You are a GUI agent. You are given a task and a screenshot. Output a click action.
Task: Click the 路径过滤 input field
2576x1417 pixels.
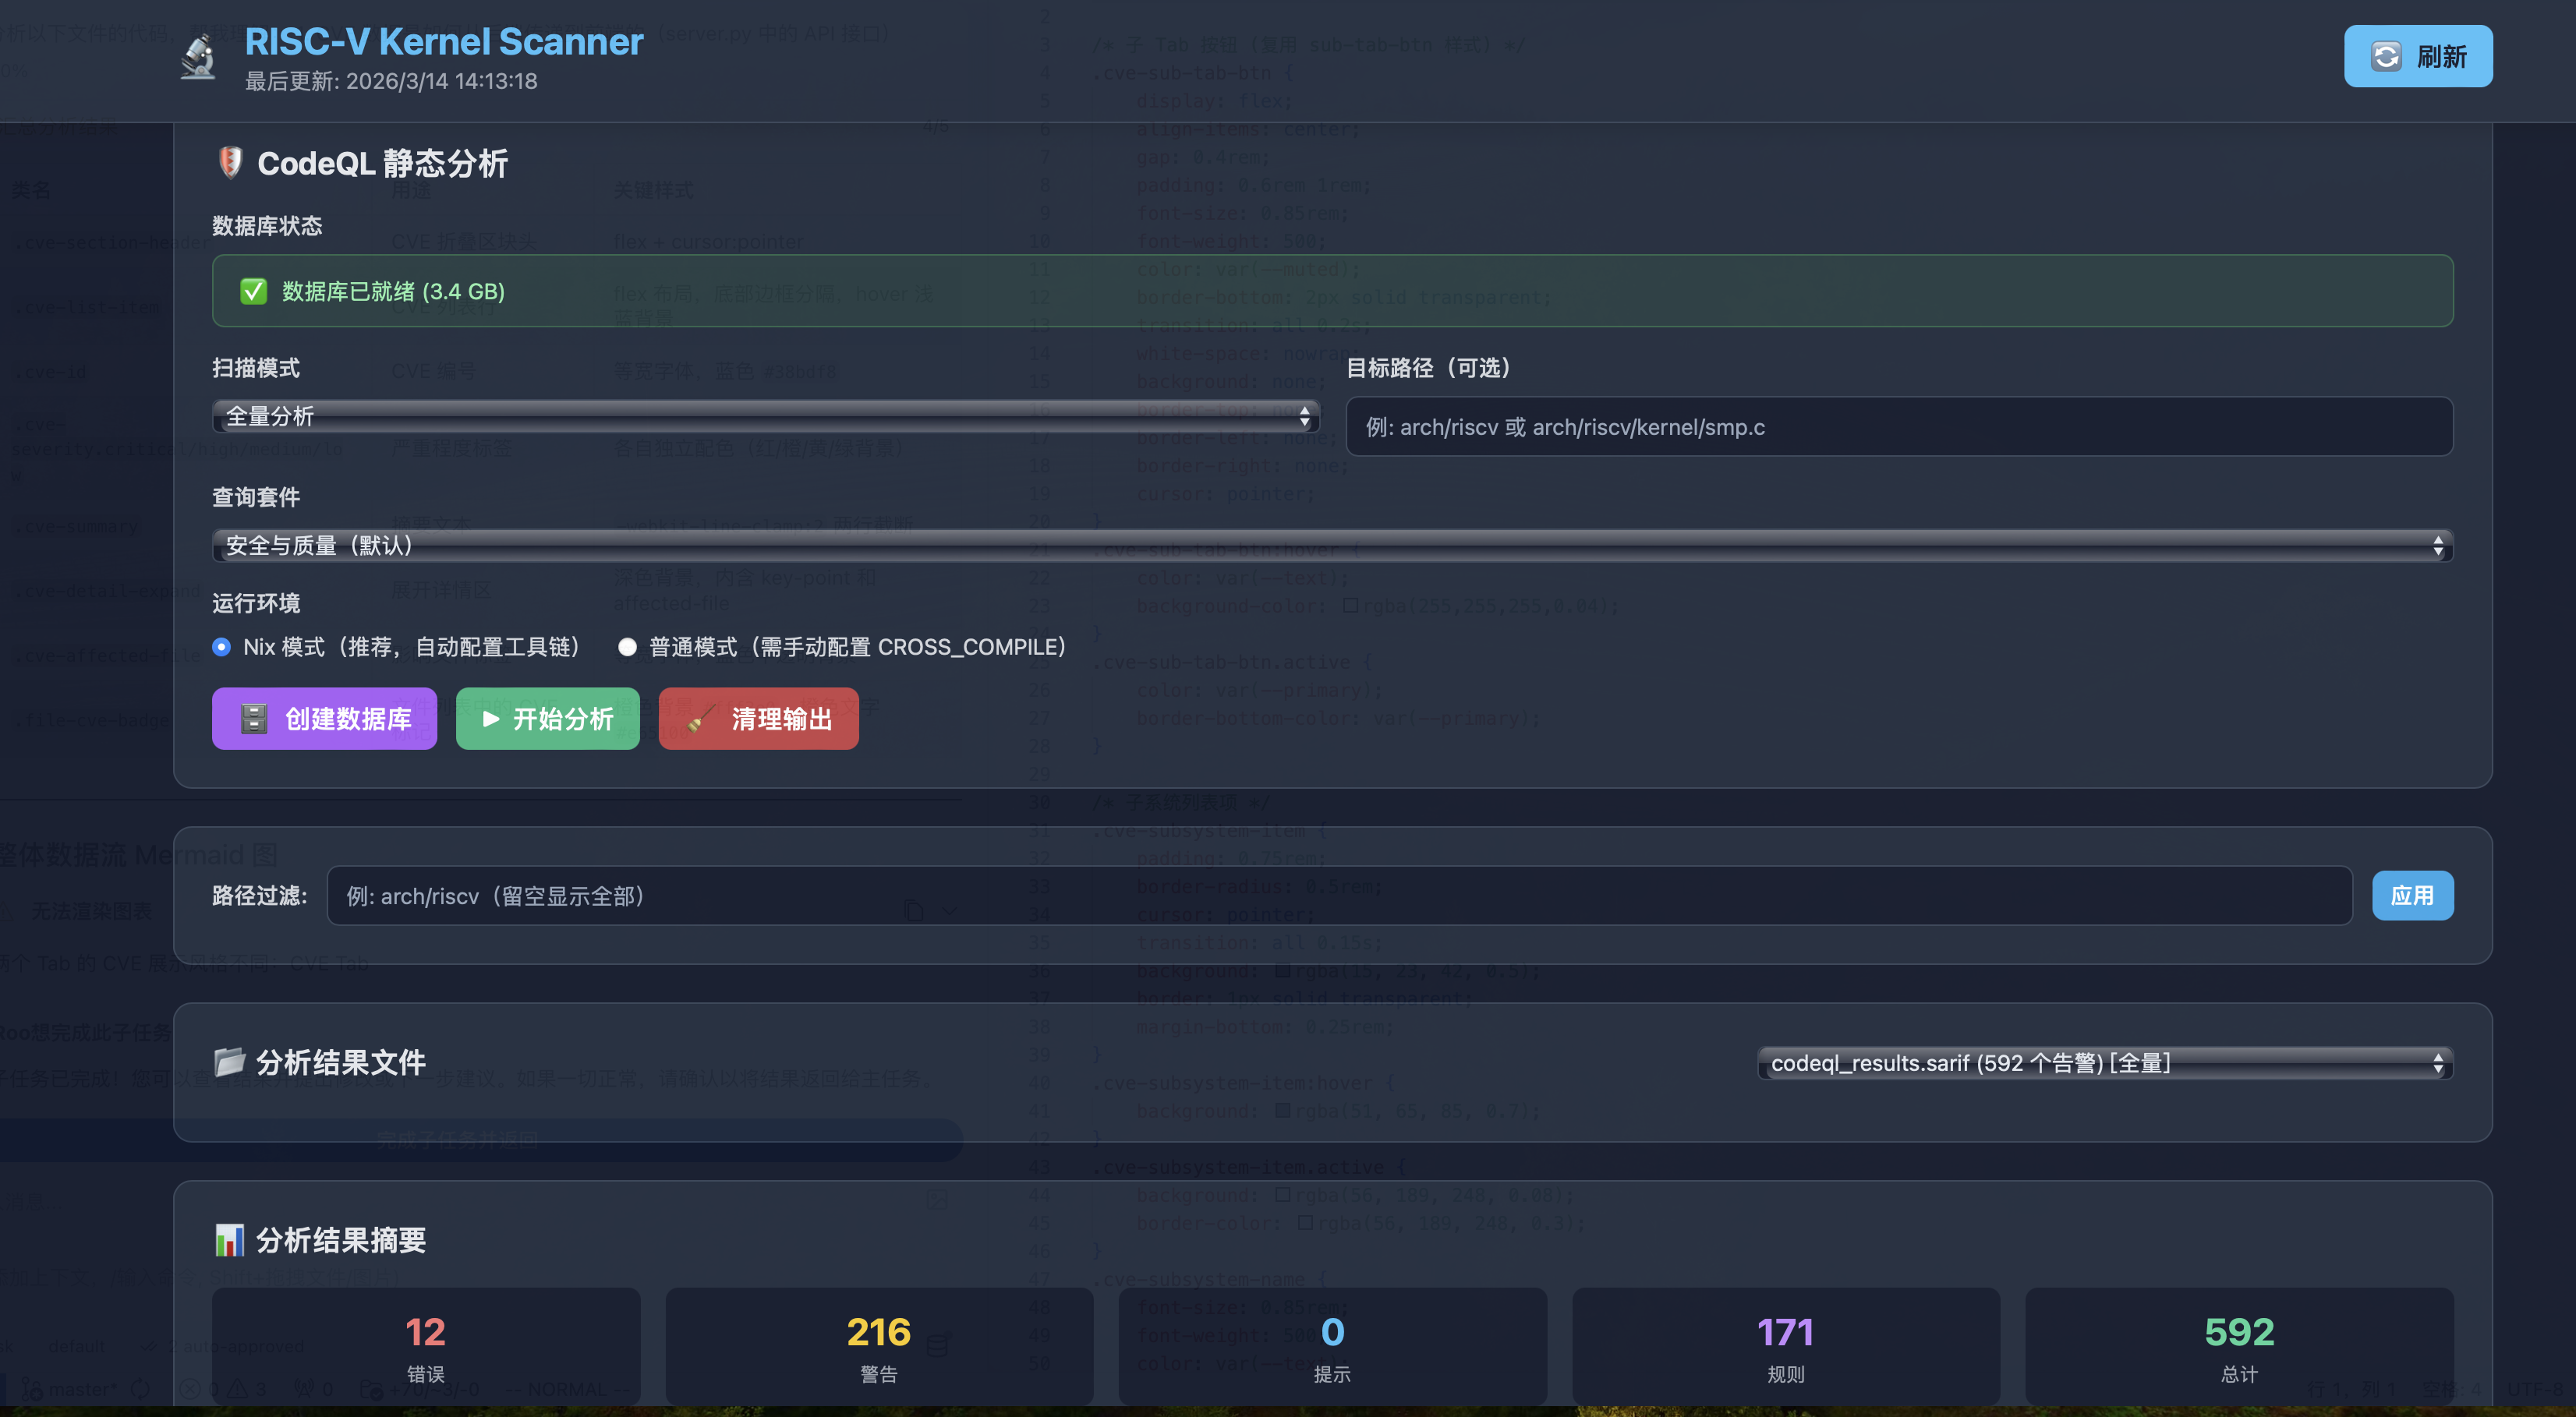1339,895
